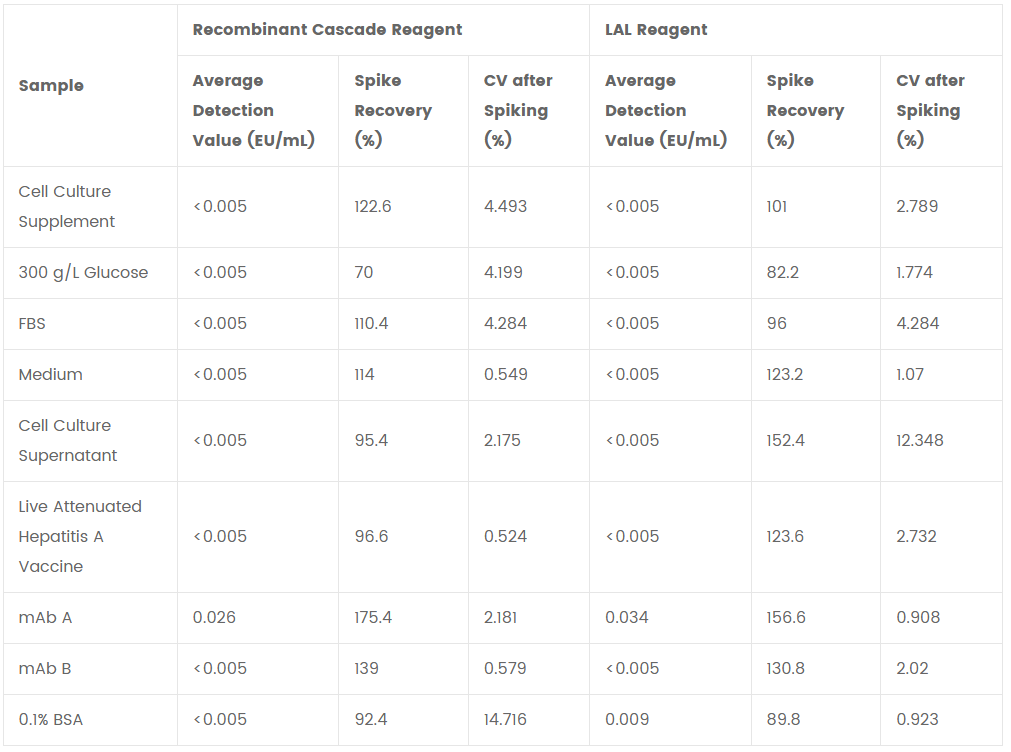Select the 12.348 CV value
This screenshot has width=1011, height=752.
[x=919, y=440]
